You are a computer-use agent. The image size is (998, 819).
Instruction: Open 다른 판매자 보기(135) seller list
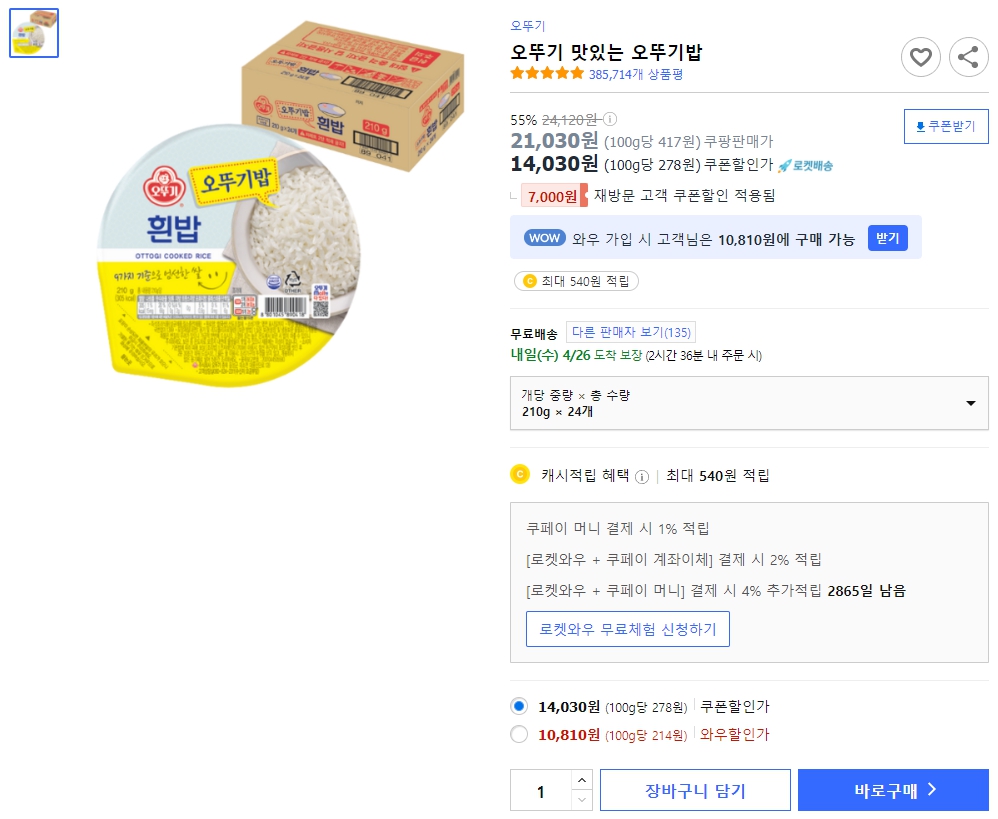(x=633, y=332)
